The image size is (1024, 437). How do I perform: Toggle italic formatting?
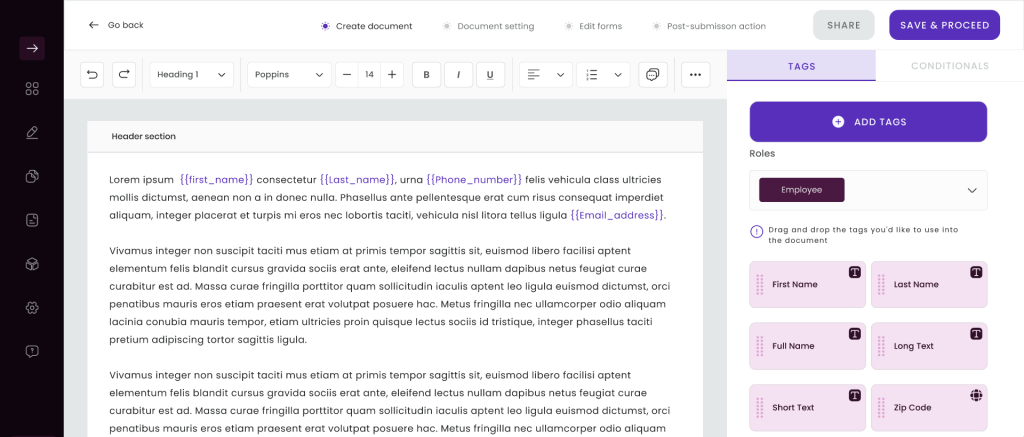458,75
